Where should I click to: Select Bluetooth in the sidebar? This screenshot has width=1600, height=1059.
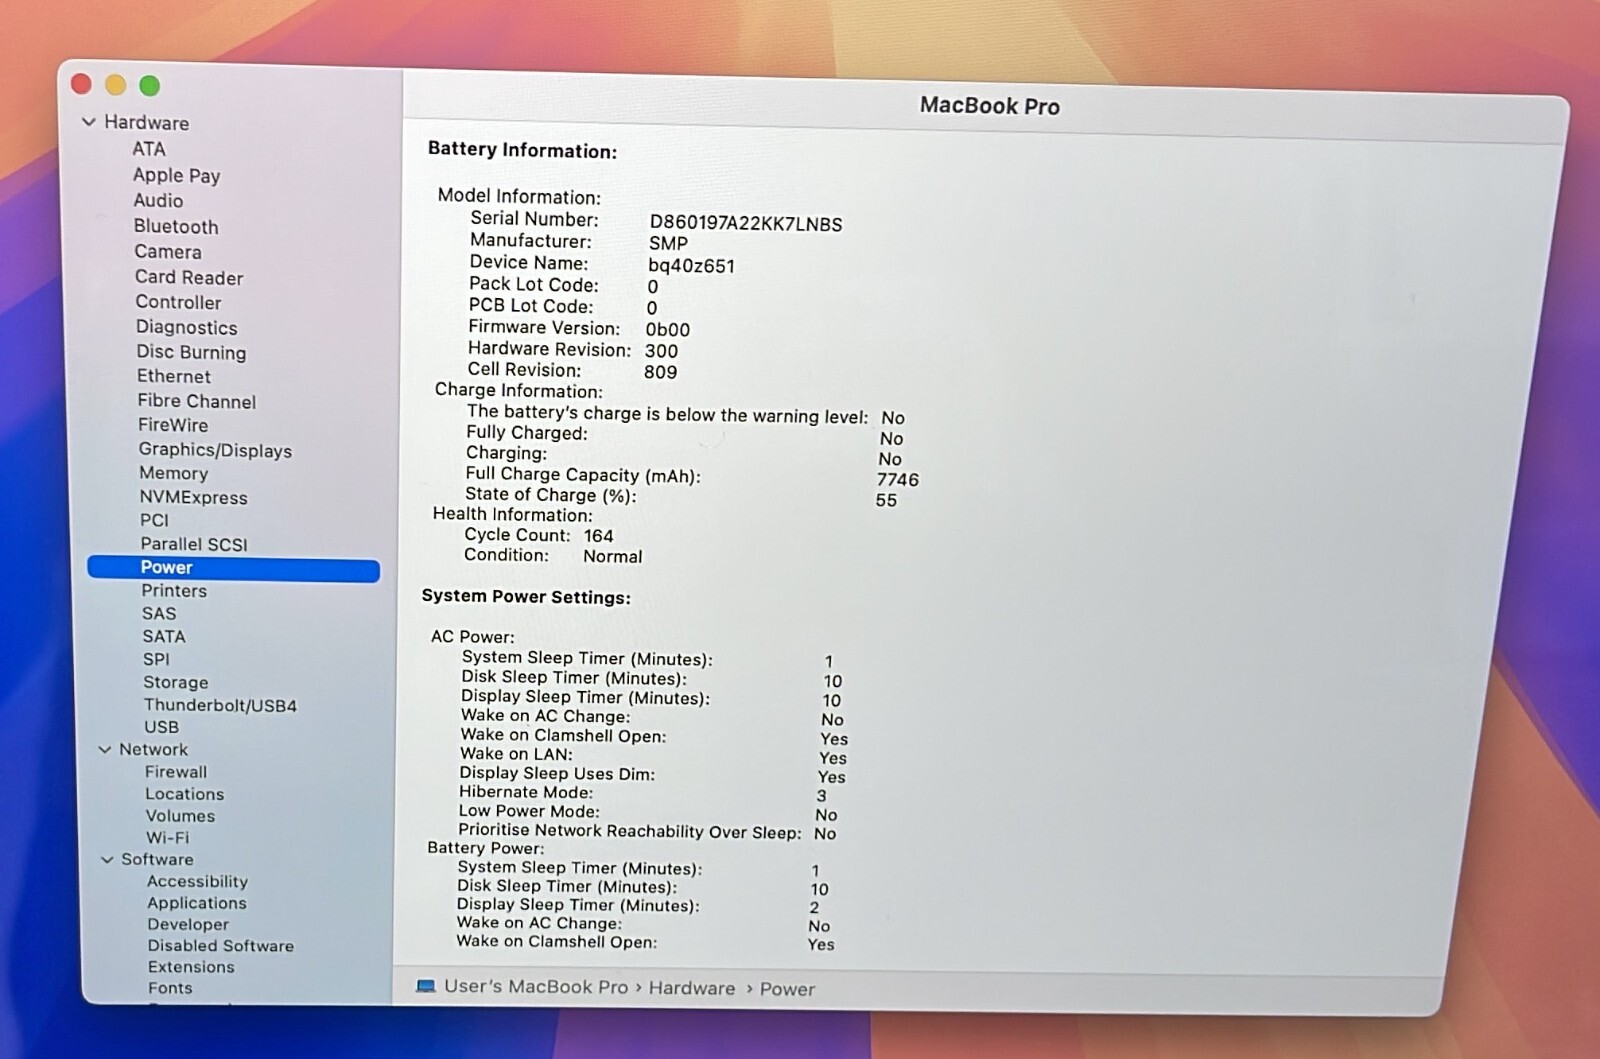tap(176, 226)
